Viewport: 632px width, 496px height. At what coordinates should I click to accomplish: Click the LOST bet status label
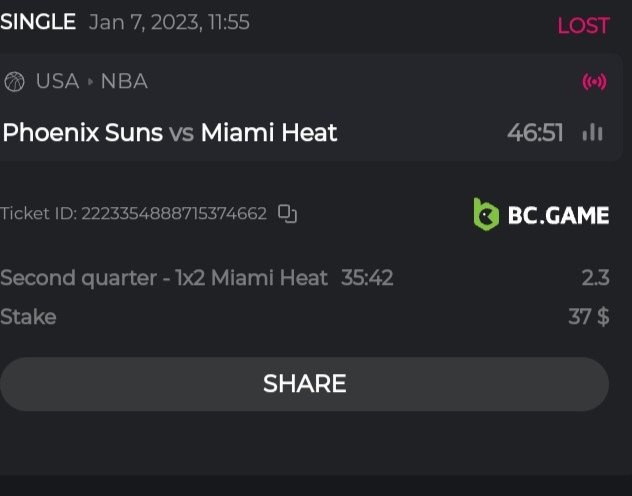click(x=583, y=26)
